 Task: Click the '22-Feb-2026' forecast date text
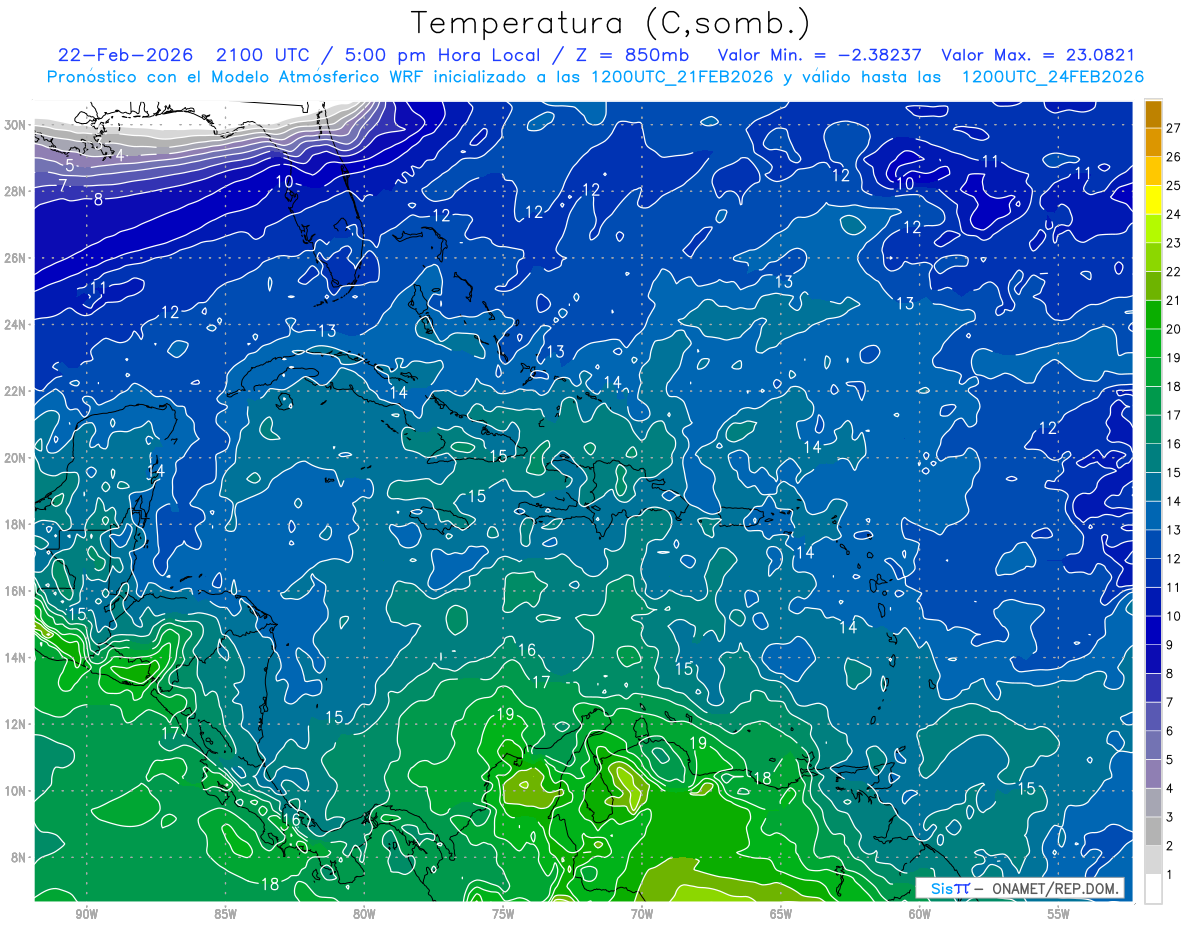pyautogui.click(x=124, y=56)
